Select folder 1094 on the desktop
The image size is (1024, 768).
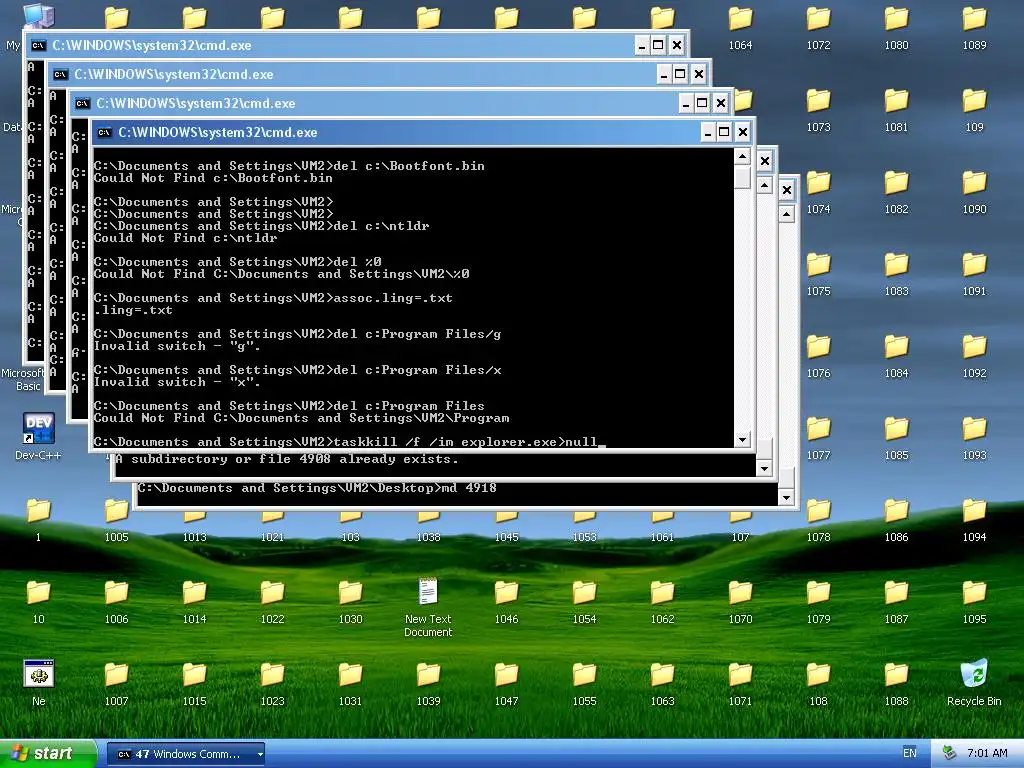(974, 519)
